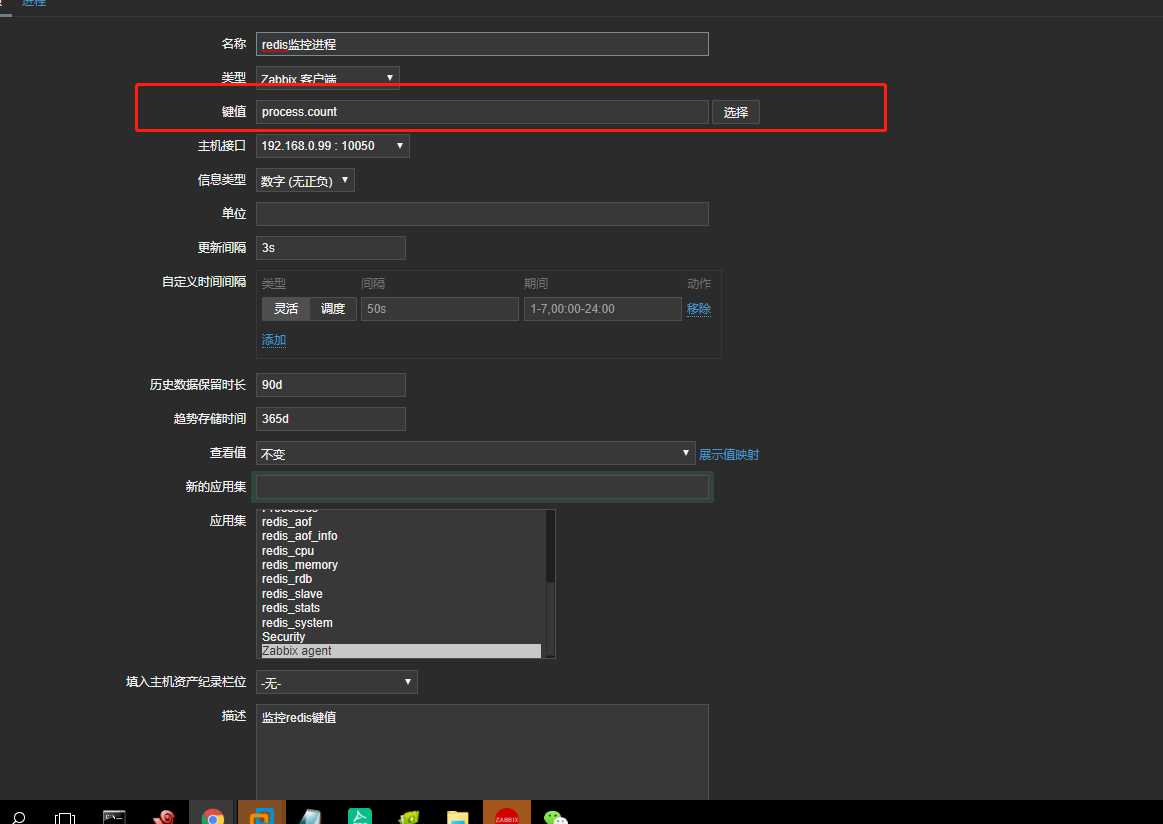
Task: Select Zabbix agent in application list
Action: pyautogui.click(x=401, y=651)
